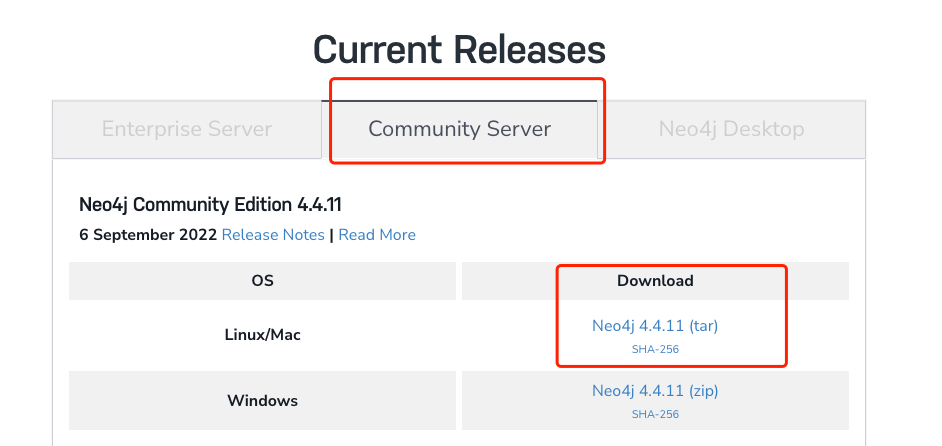
Task: Follow the Read More link
Action: click(x=377, y=234)
